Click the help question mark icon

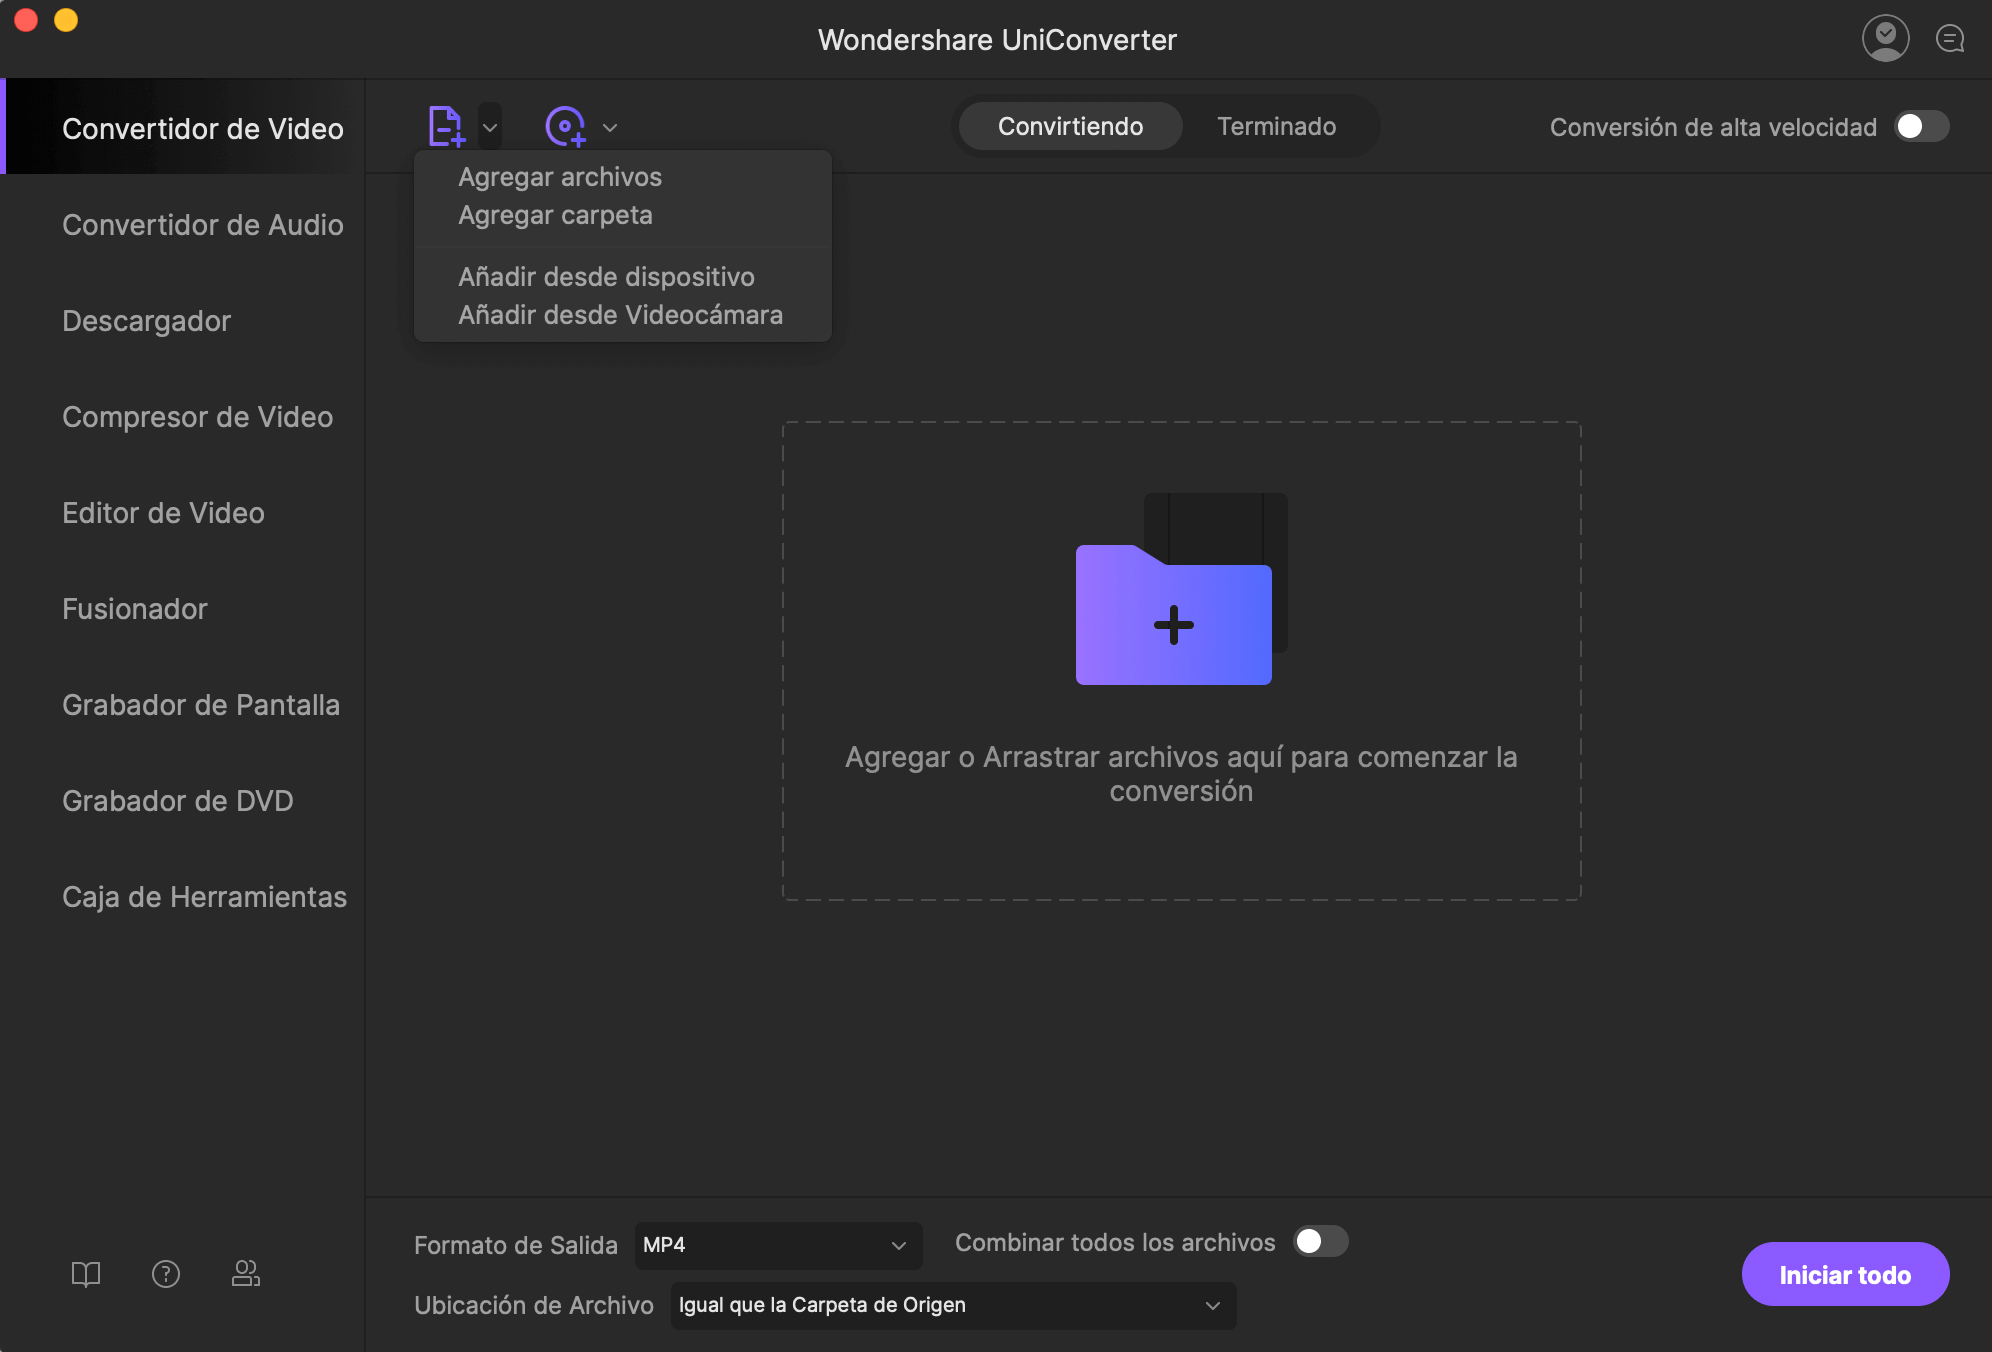pos(166,1273)
